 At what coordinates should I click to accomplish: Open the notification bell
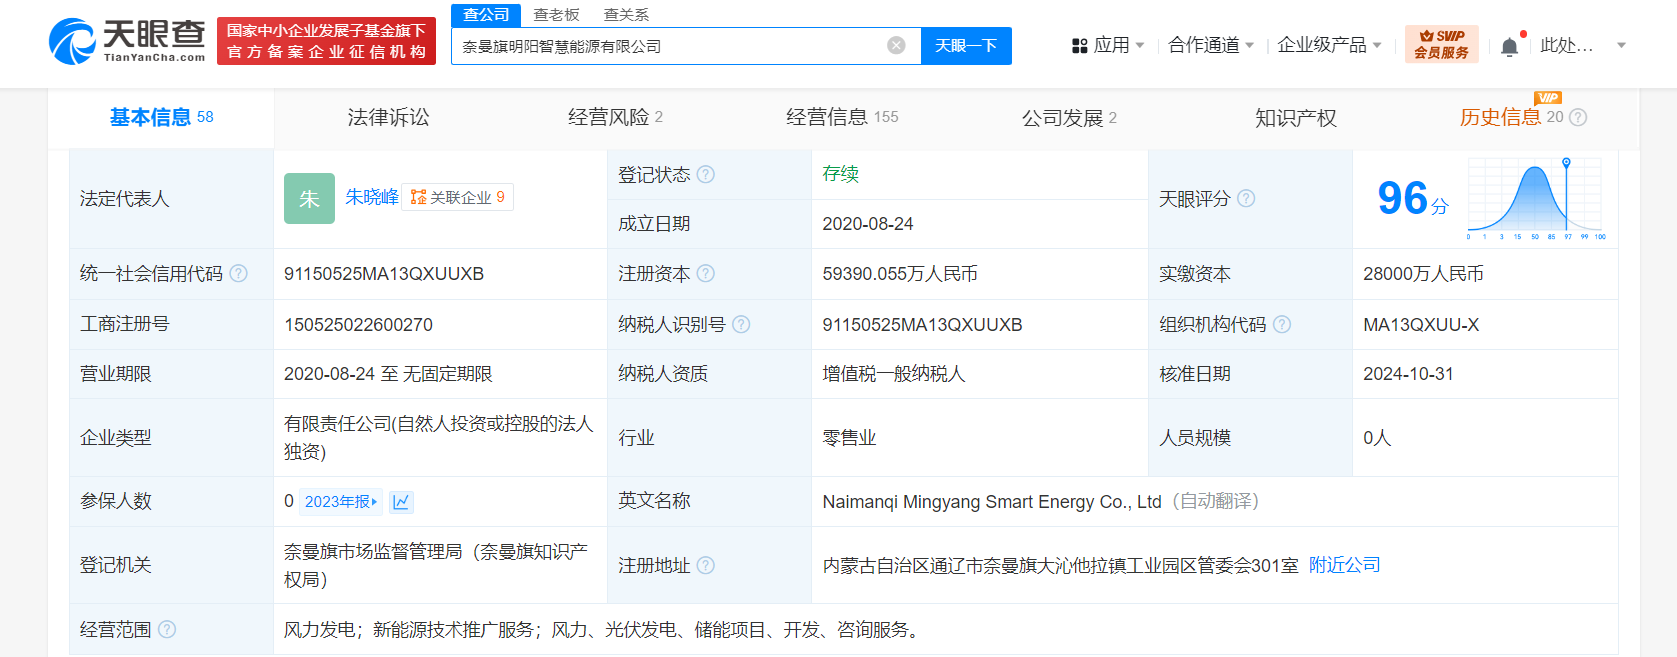click(x=1510, y=46)
